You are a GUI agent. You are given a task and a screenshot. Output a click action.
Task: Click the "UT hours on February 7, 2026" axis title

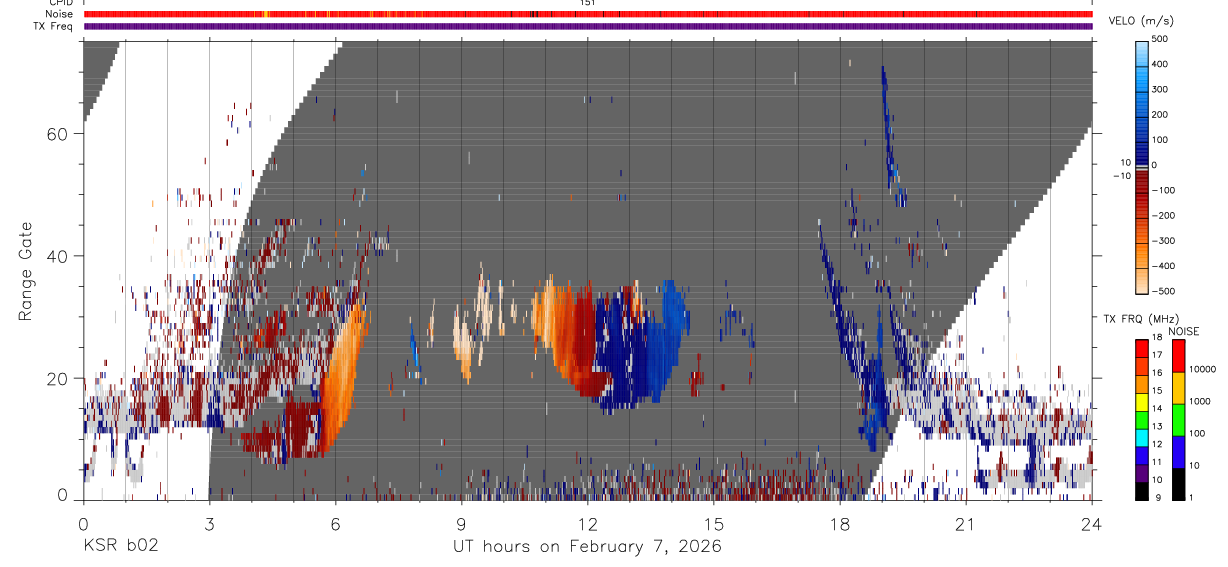[x=587, y=546]
